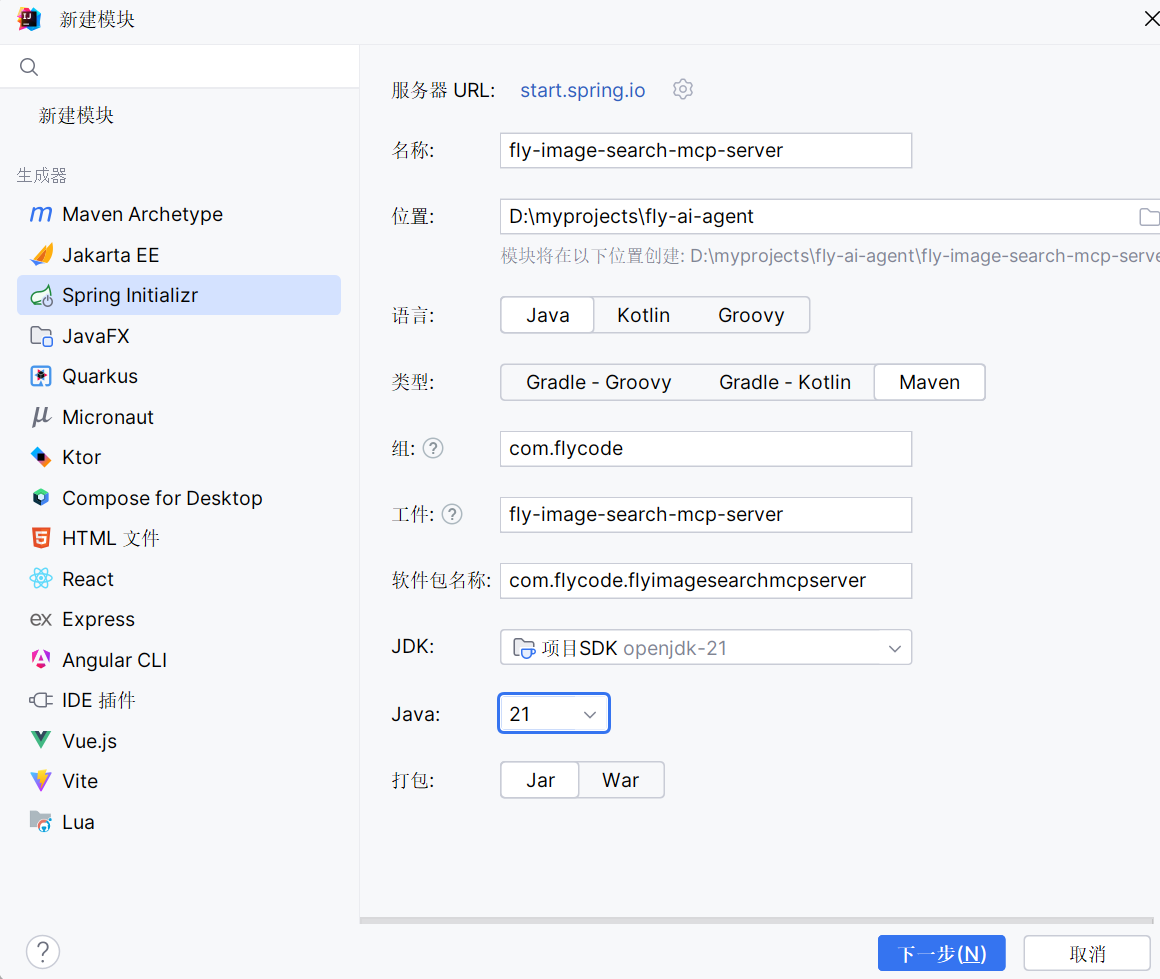The image size is (1160, 979).
Task: Choose Gradle - Kotlin build type
Action: click(x=785, y=383)
